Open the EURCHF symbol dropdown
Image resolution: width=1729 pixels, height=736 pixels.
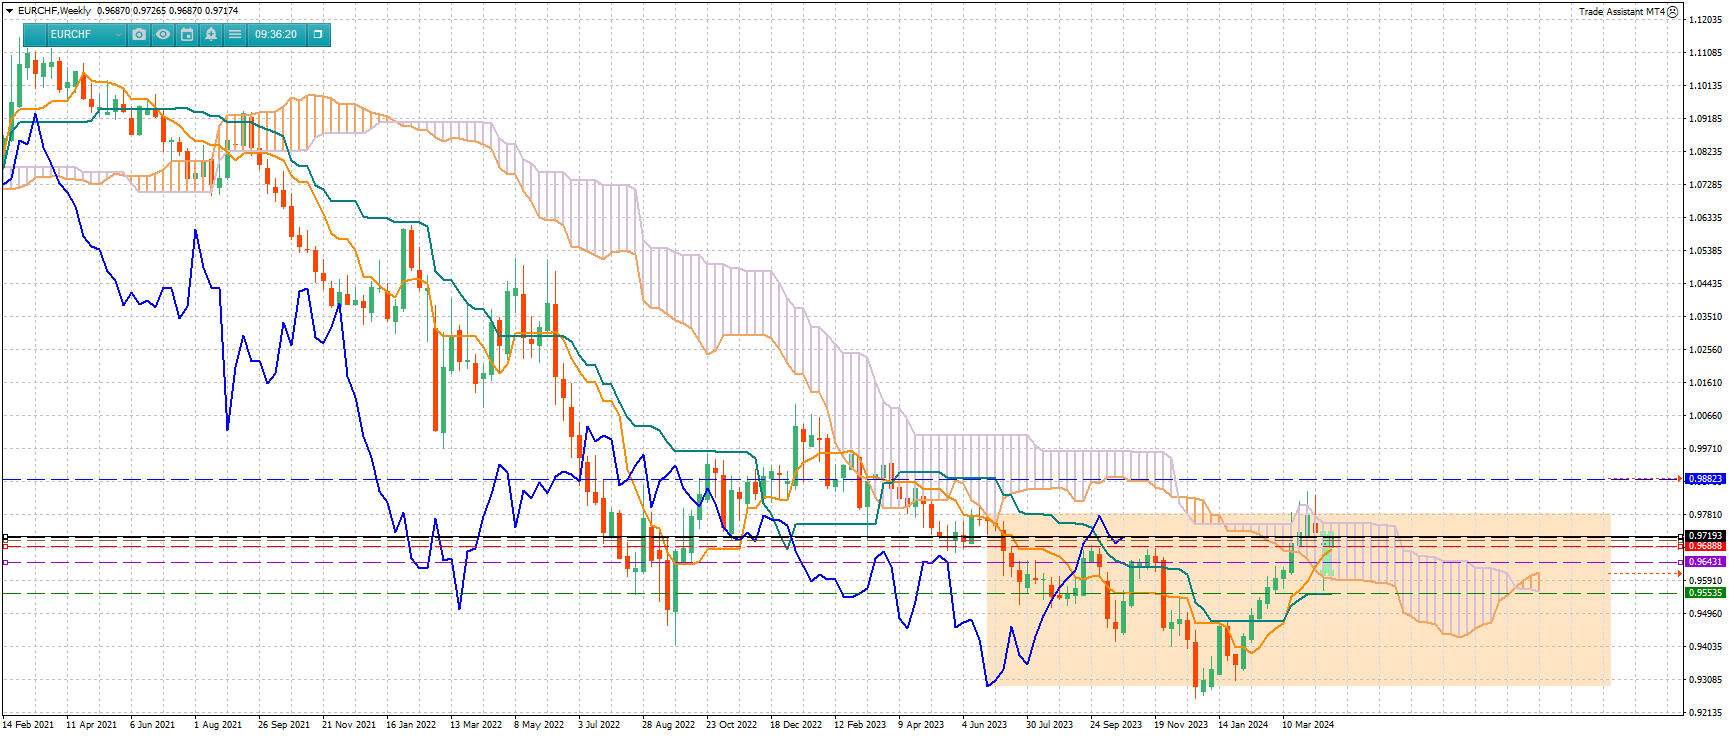[86, 34]
